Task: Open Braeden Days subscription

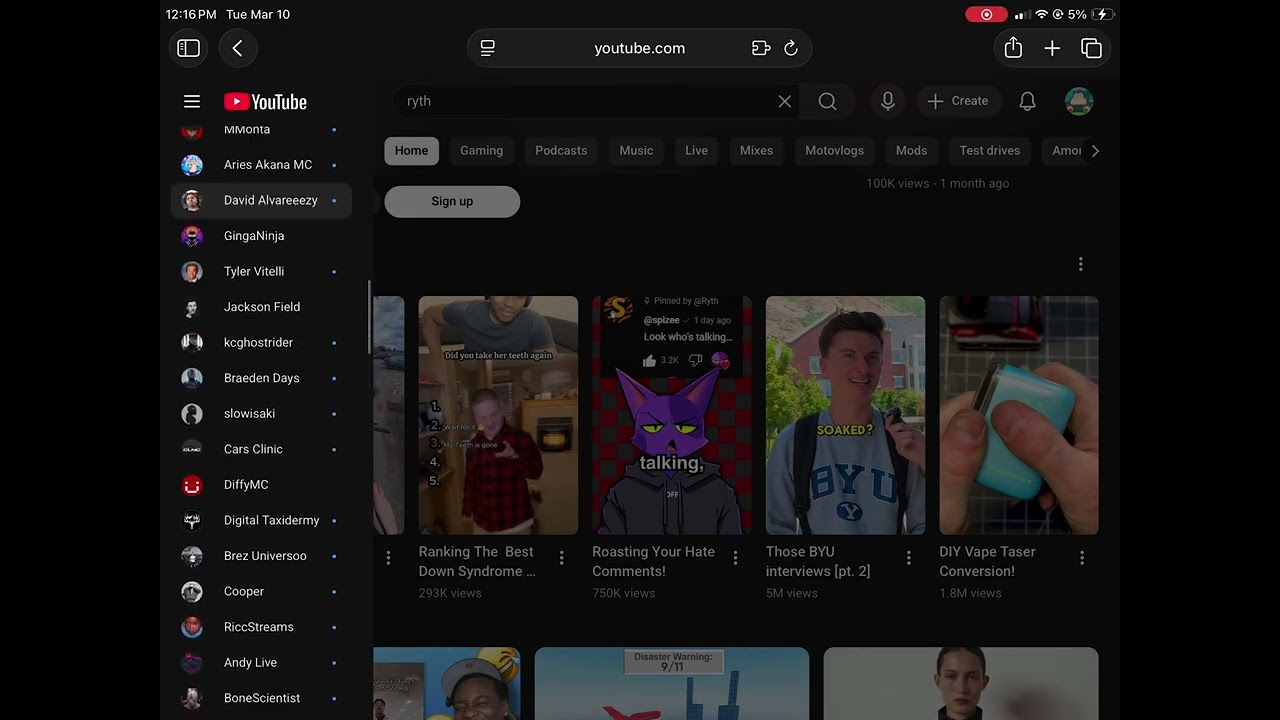Action: tap(262, 378)
